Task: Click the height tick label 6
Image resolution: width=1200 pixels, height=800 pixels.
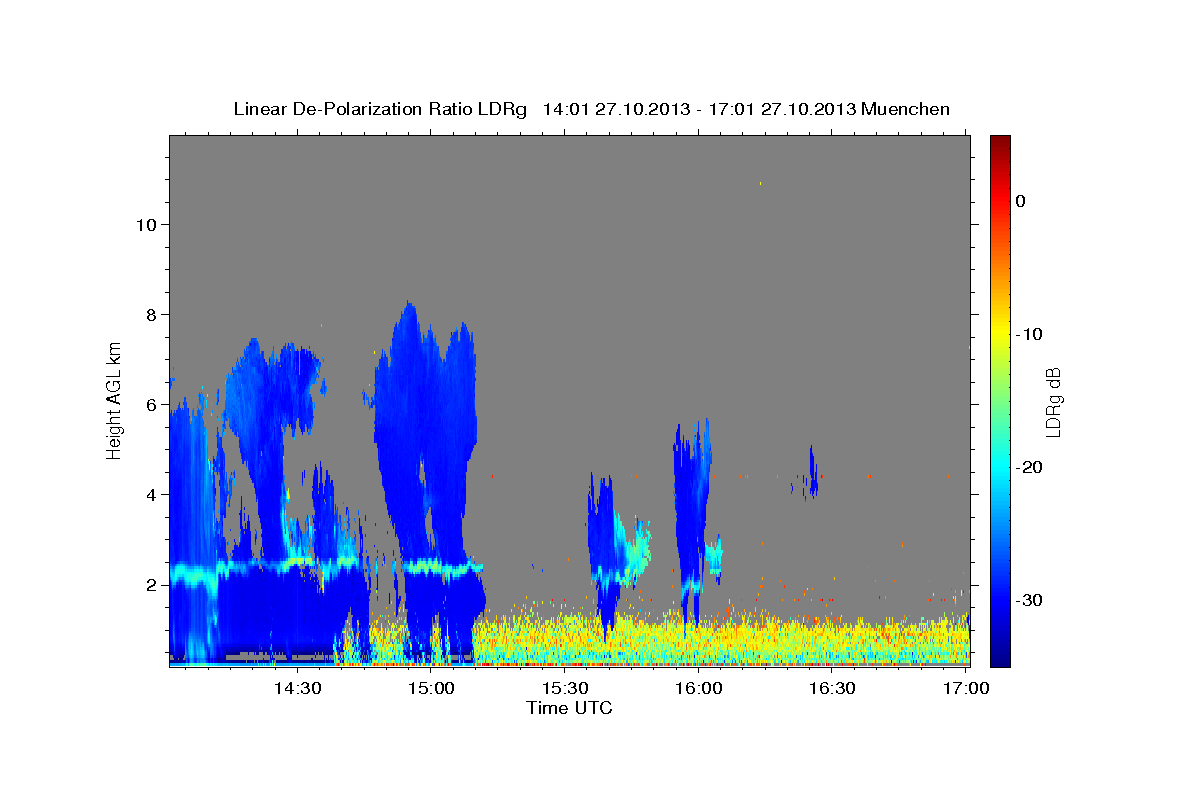Action: (150, 404)
